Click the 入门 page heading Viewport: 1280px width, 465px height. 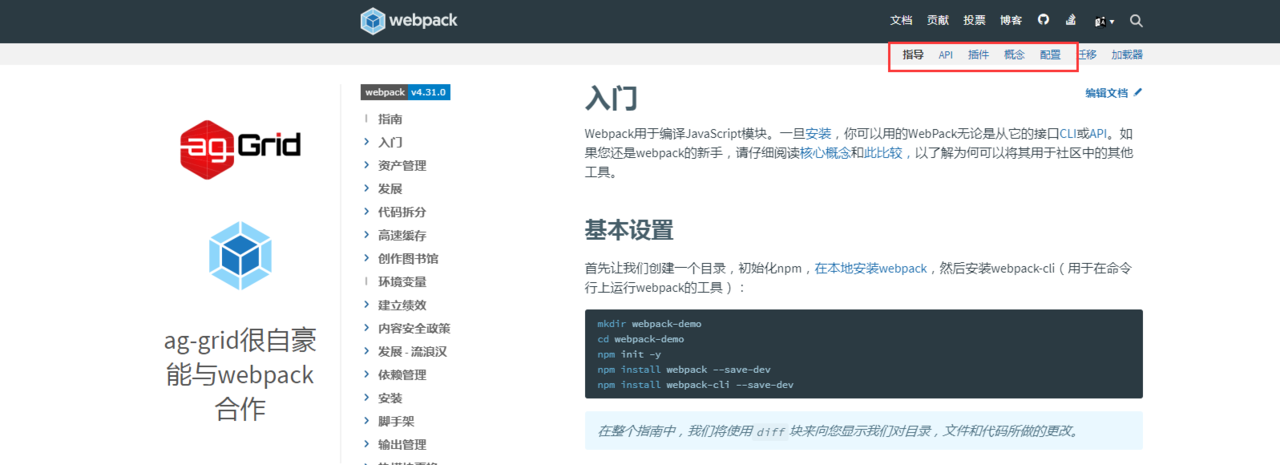[x=611, y=99]
